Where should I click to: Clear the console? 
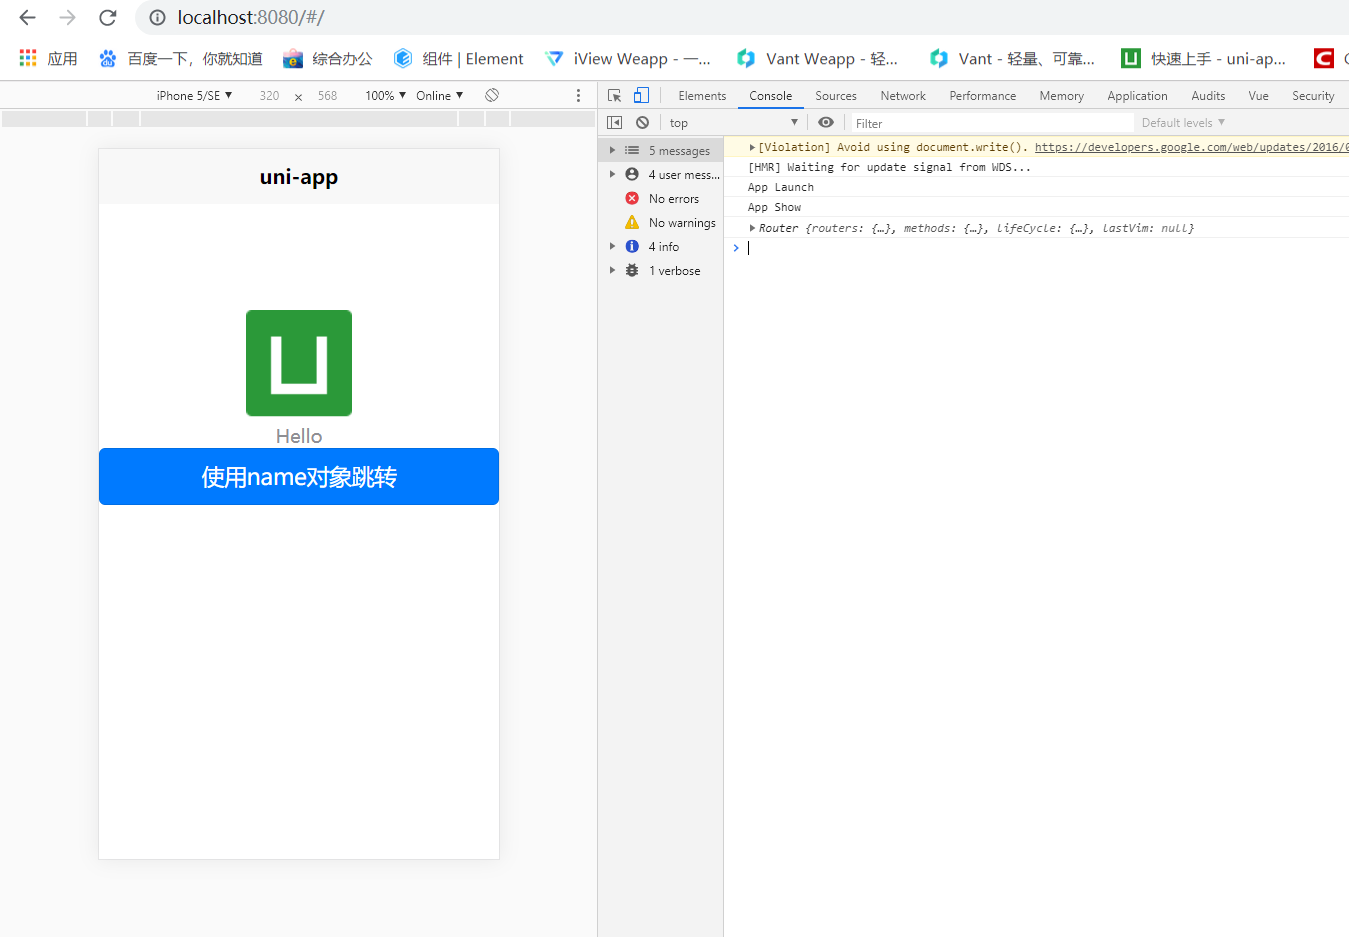[x=642, y=122]
